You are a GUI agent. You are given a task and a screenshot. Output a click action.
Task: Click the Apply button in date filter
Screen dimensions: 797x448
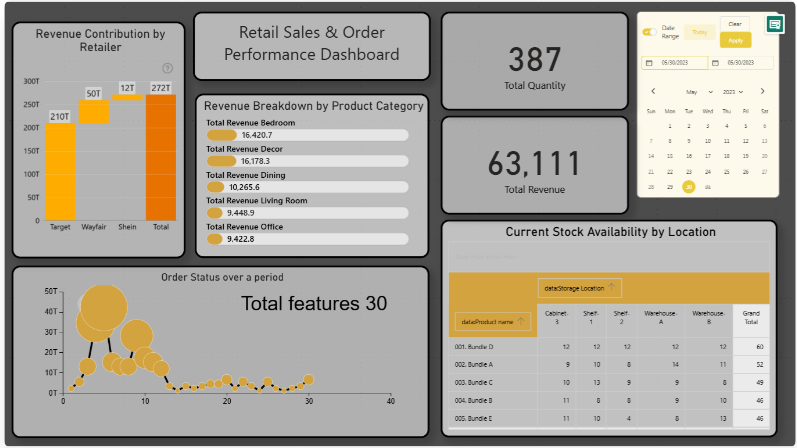(735, 40)
